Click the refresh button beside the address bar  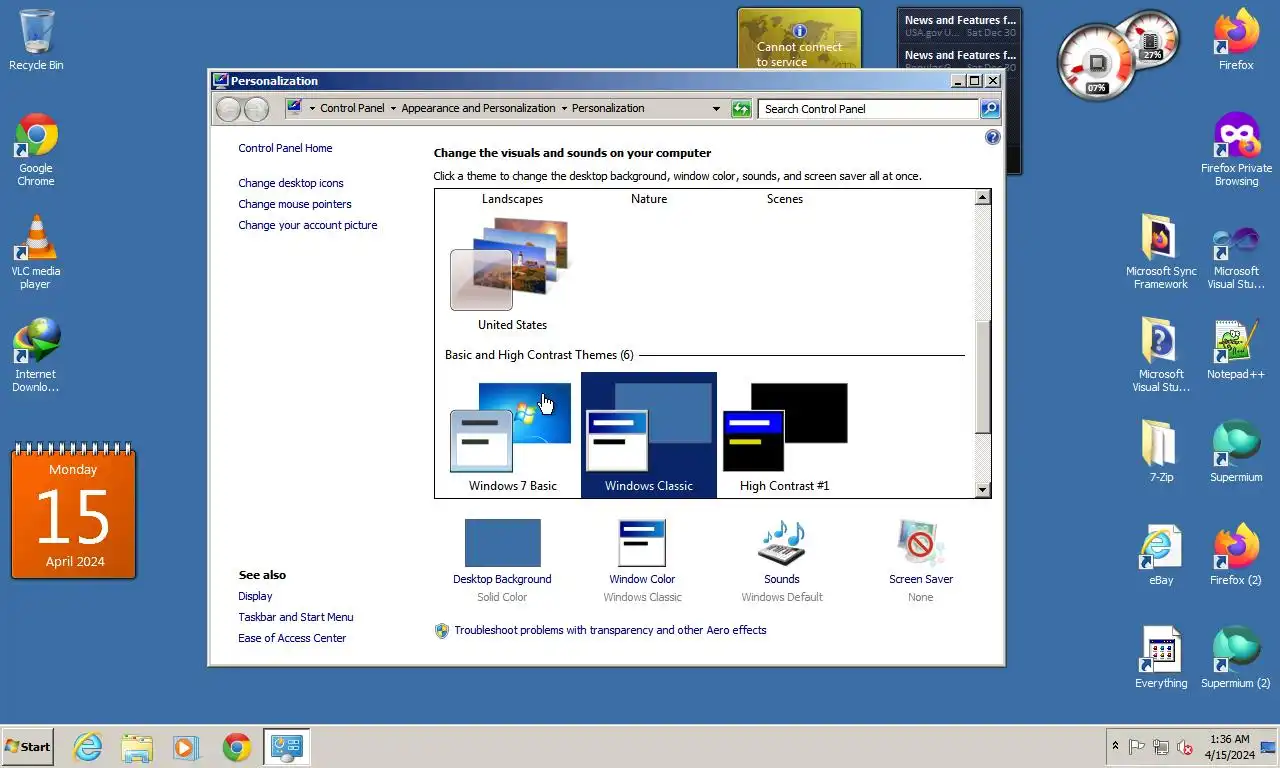pyautogui.click(x=741, y=108)
